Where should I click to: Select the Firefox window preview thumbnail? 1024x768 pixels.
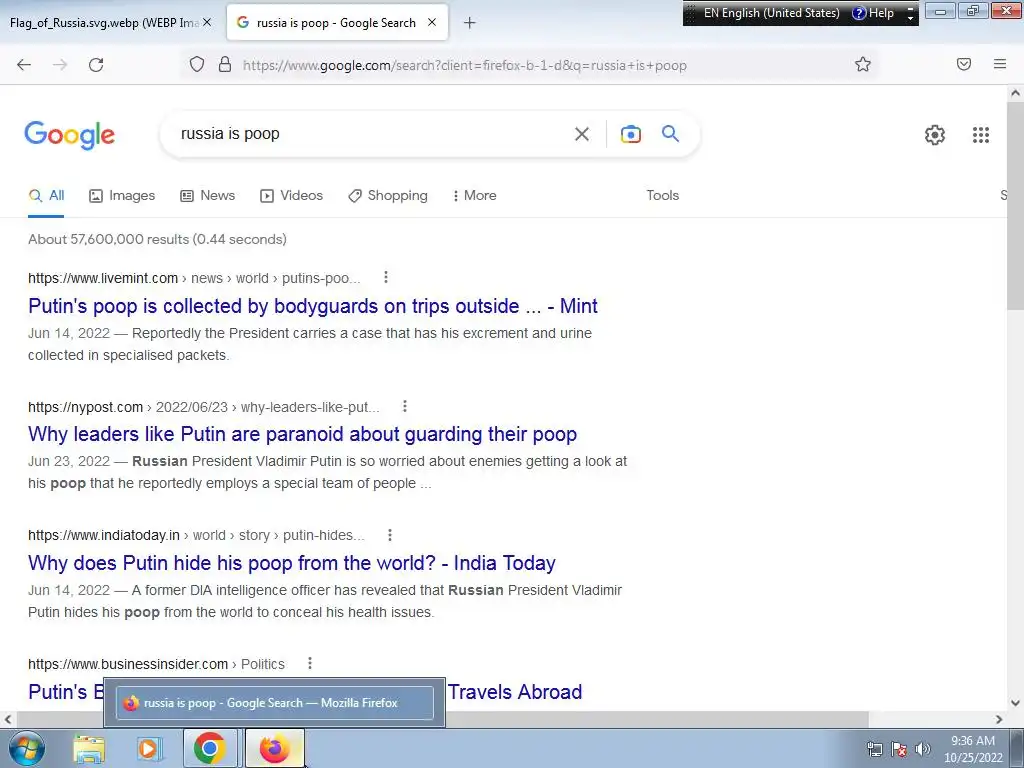pos(274,703)
